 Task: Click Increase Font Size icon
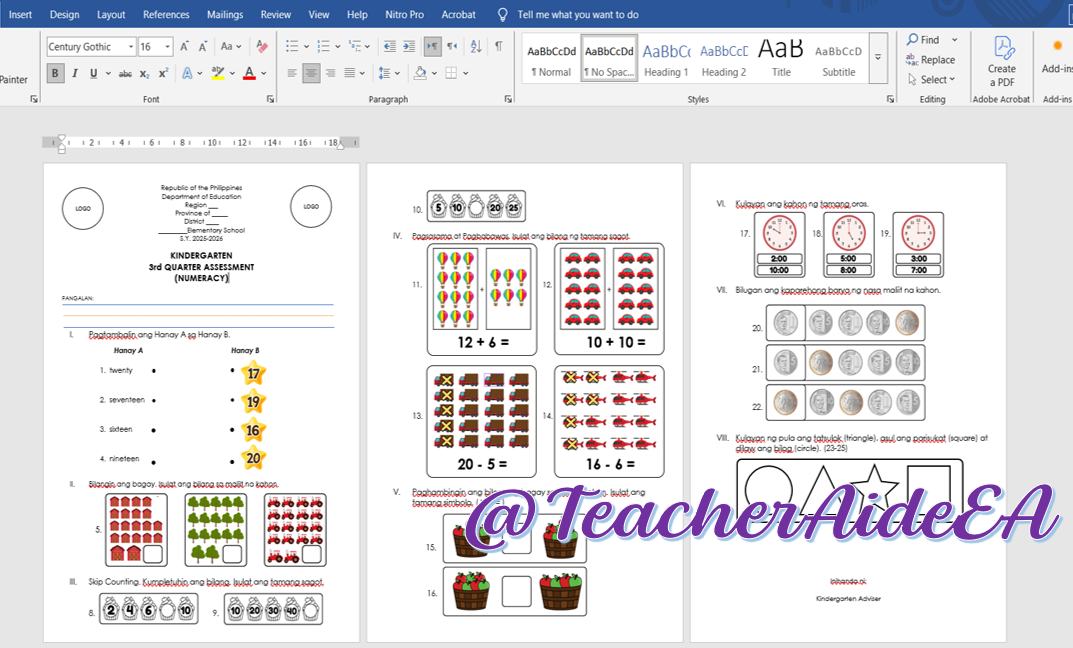(184, 47)
